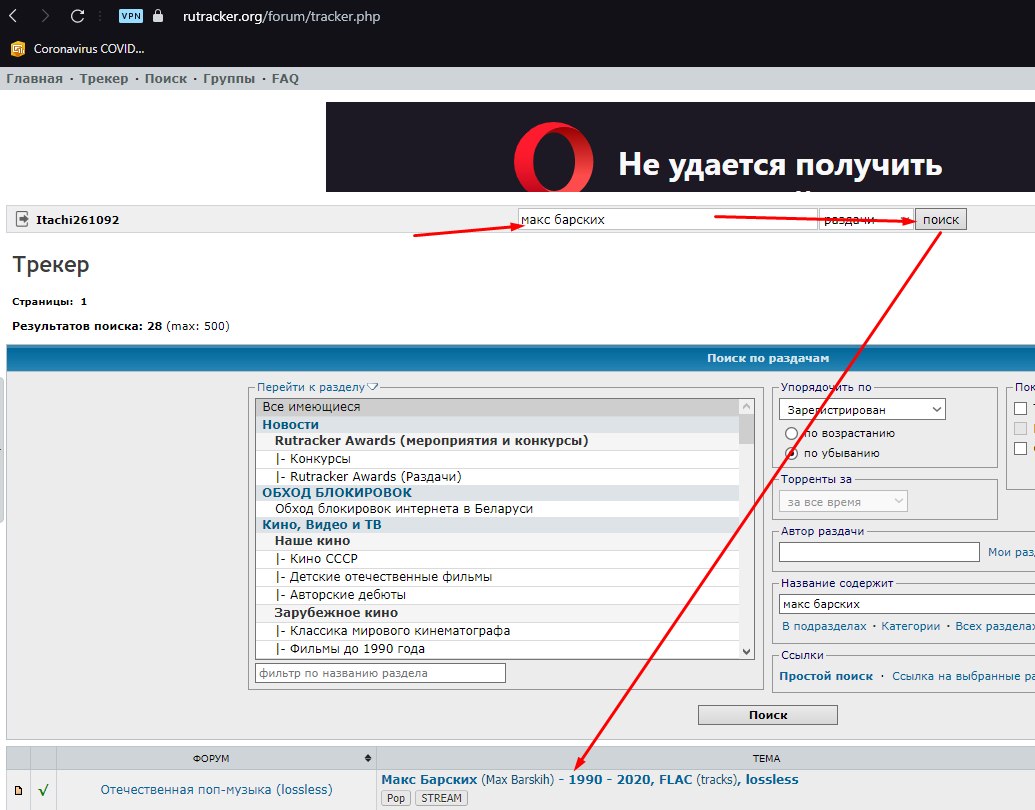The height and width of the screenshot is (810, 1035).
Task: Select 'Новости' in section list
Action: point(497,424)
